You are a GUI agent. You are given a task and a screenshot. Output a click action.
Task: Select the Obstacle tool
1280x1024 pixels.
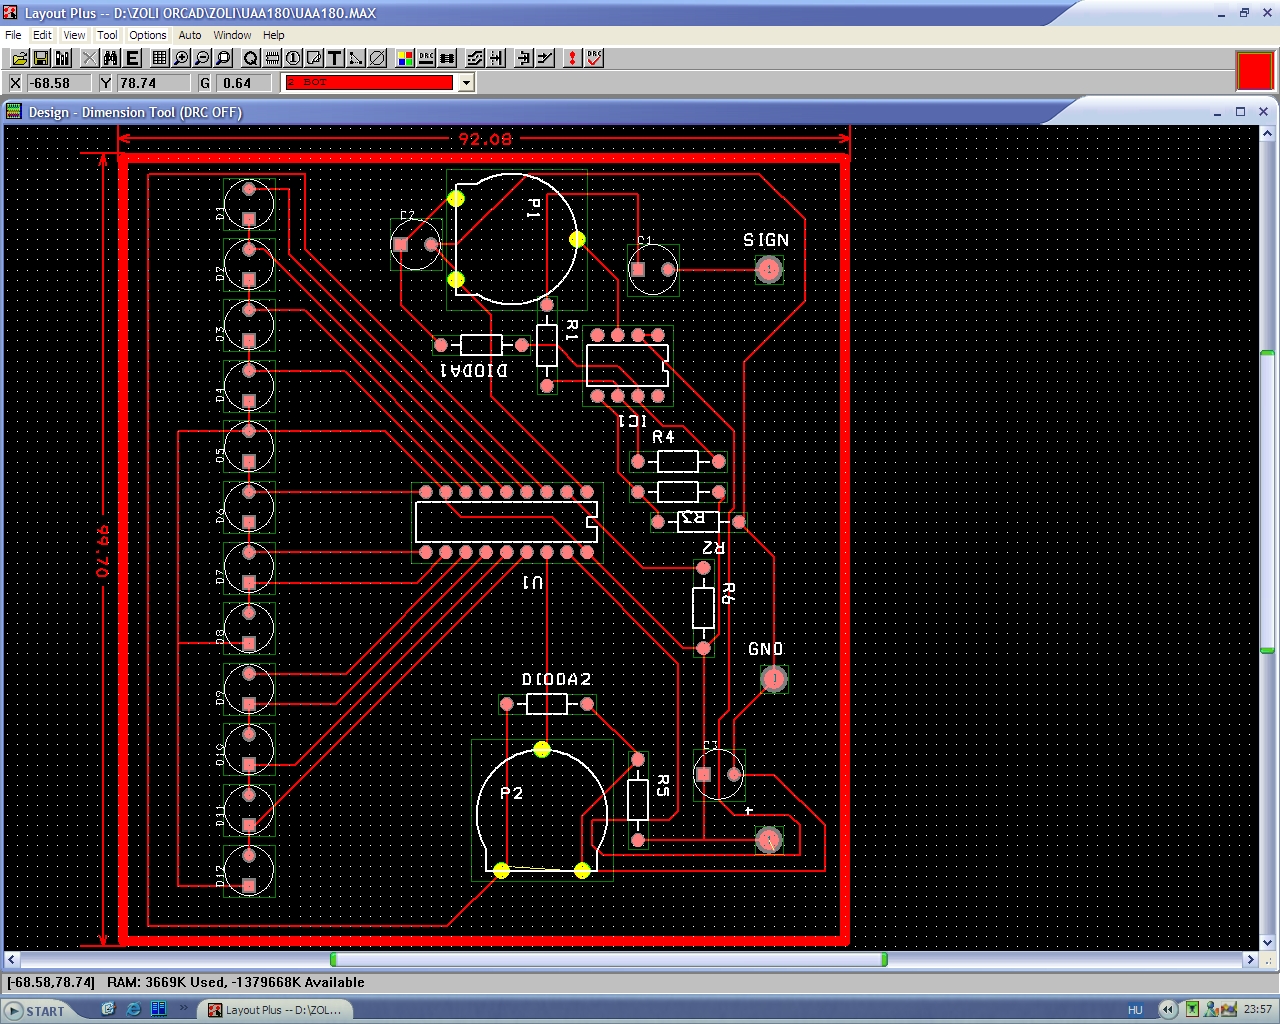tap(314, 58)
